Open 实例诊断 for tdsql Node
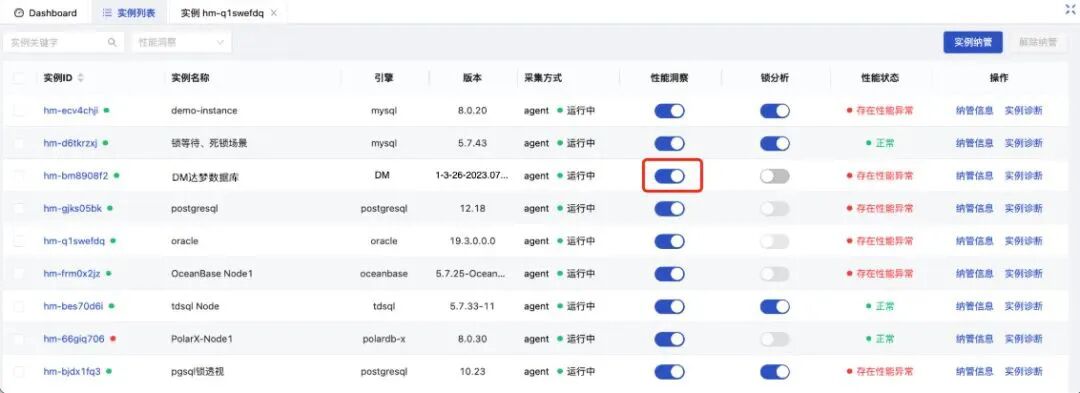The width and height of the screenshot is (1080, 393). point(1024,306)
